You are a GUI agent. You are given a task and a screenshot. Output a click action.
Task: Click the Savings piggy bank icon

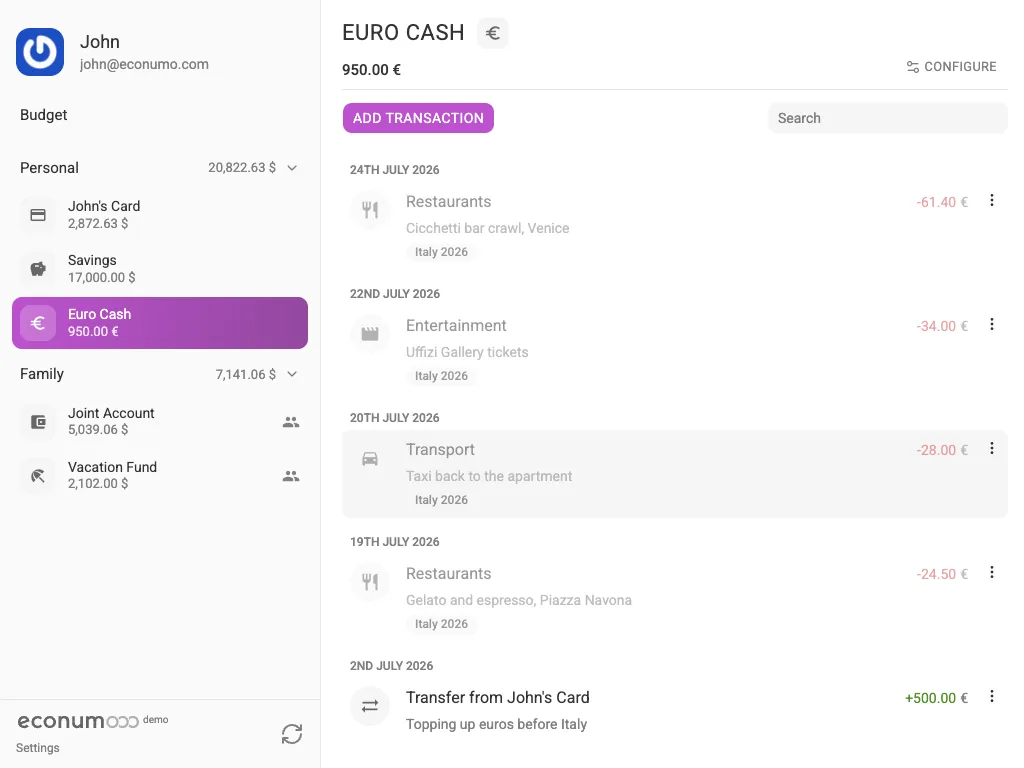38,268
